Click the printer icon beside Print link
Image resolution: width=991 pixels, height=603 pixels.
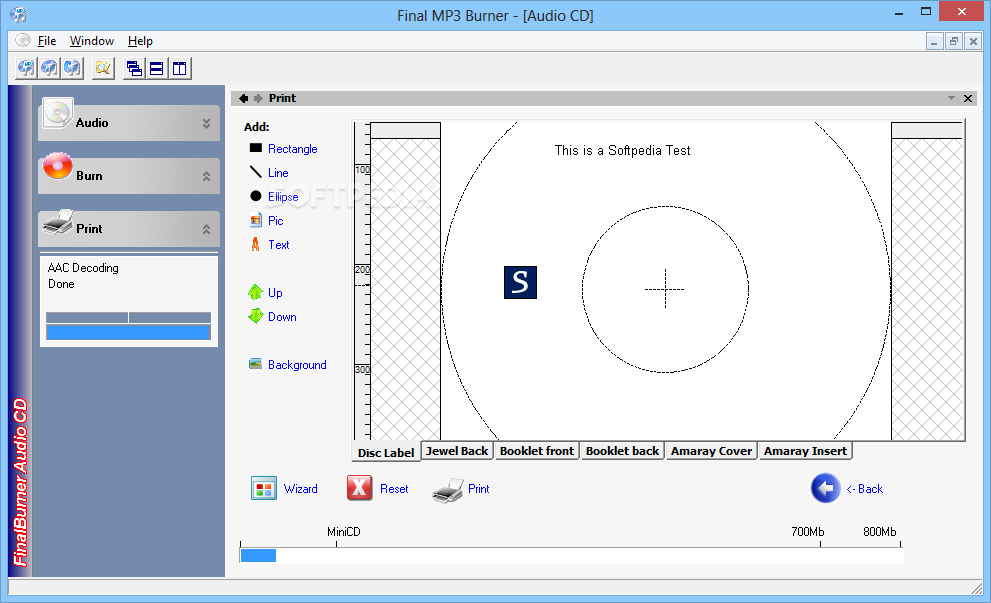pos(448,490)
